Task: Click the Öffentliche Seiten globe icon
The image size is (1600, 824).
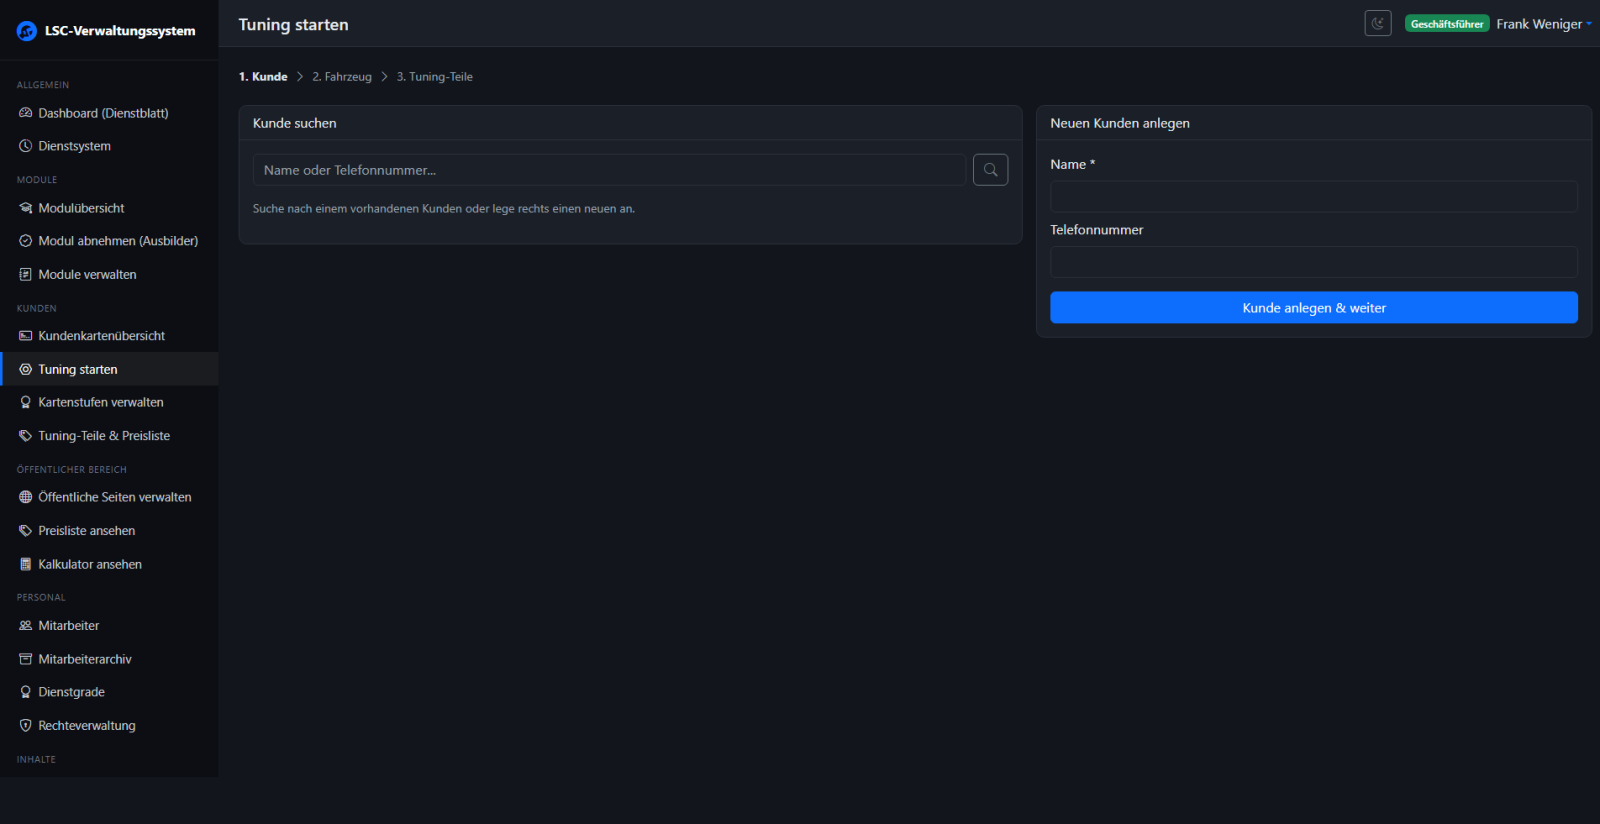Action: 26,497
